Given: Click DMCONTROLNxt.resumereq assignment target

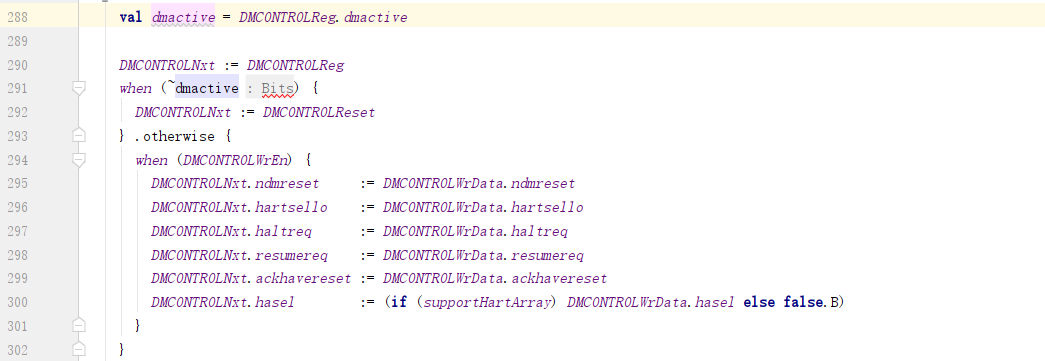Looking at the screenshot, I should click(x=239, y=255).
